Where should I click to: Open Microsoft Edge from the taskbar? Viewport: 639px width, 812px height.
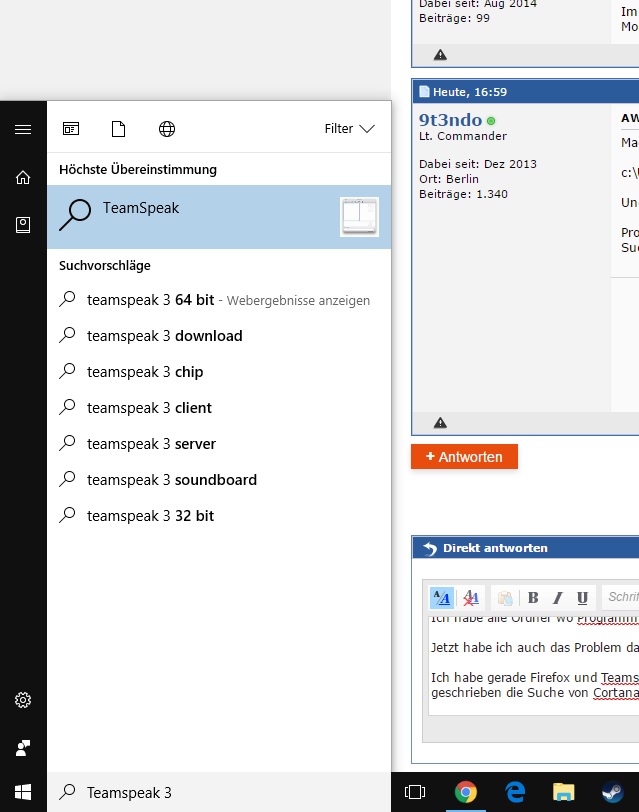click(515, 792)
